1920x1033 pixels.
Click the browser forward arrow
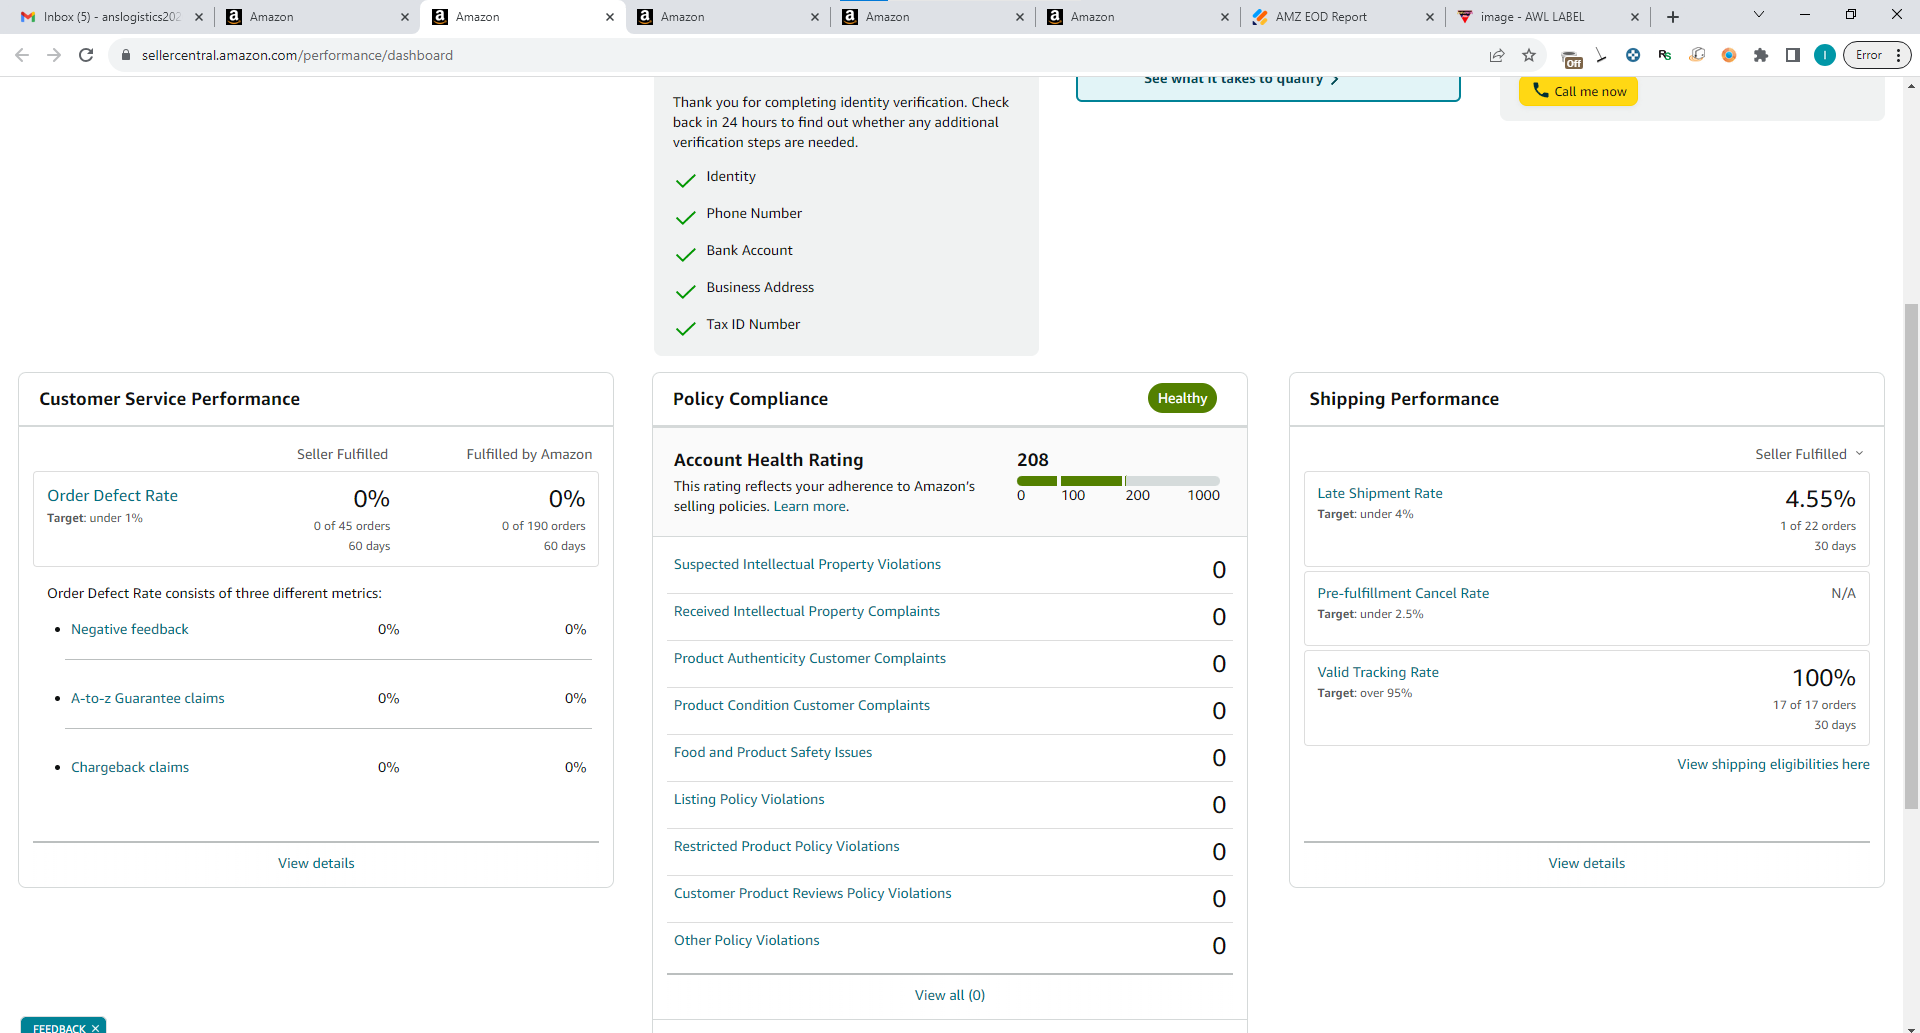pyautogui.click(x=54, y=55)
